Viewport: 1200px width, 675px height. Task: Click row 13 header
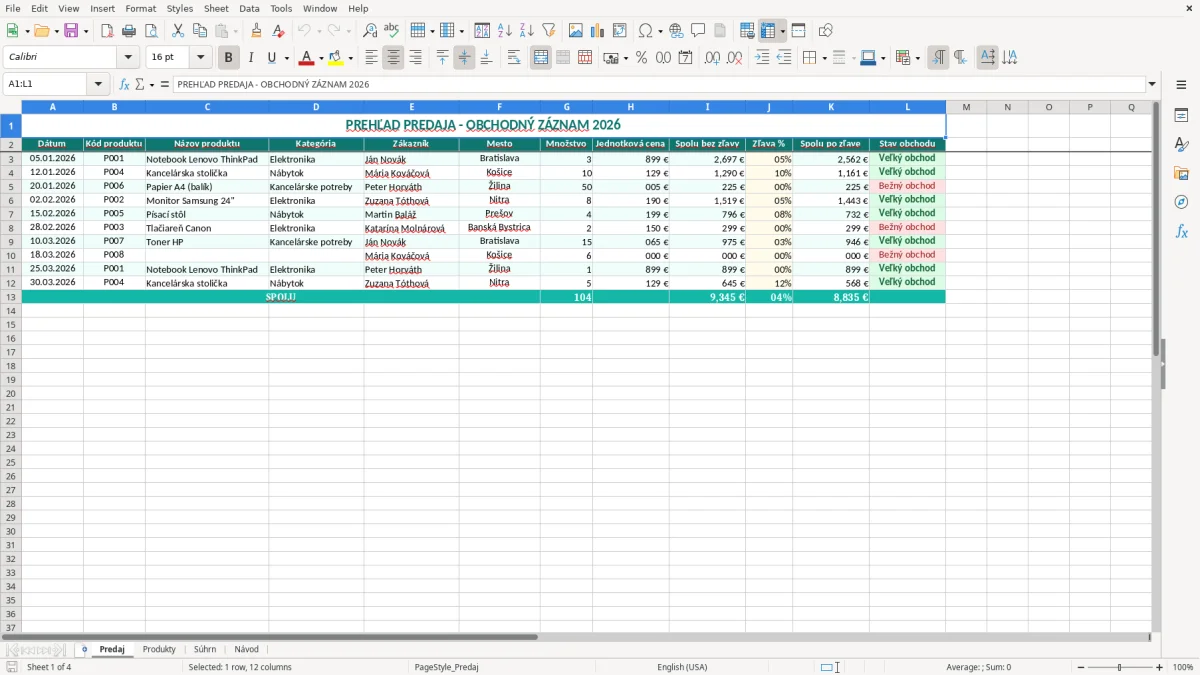tap(11, 297)
